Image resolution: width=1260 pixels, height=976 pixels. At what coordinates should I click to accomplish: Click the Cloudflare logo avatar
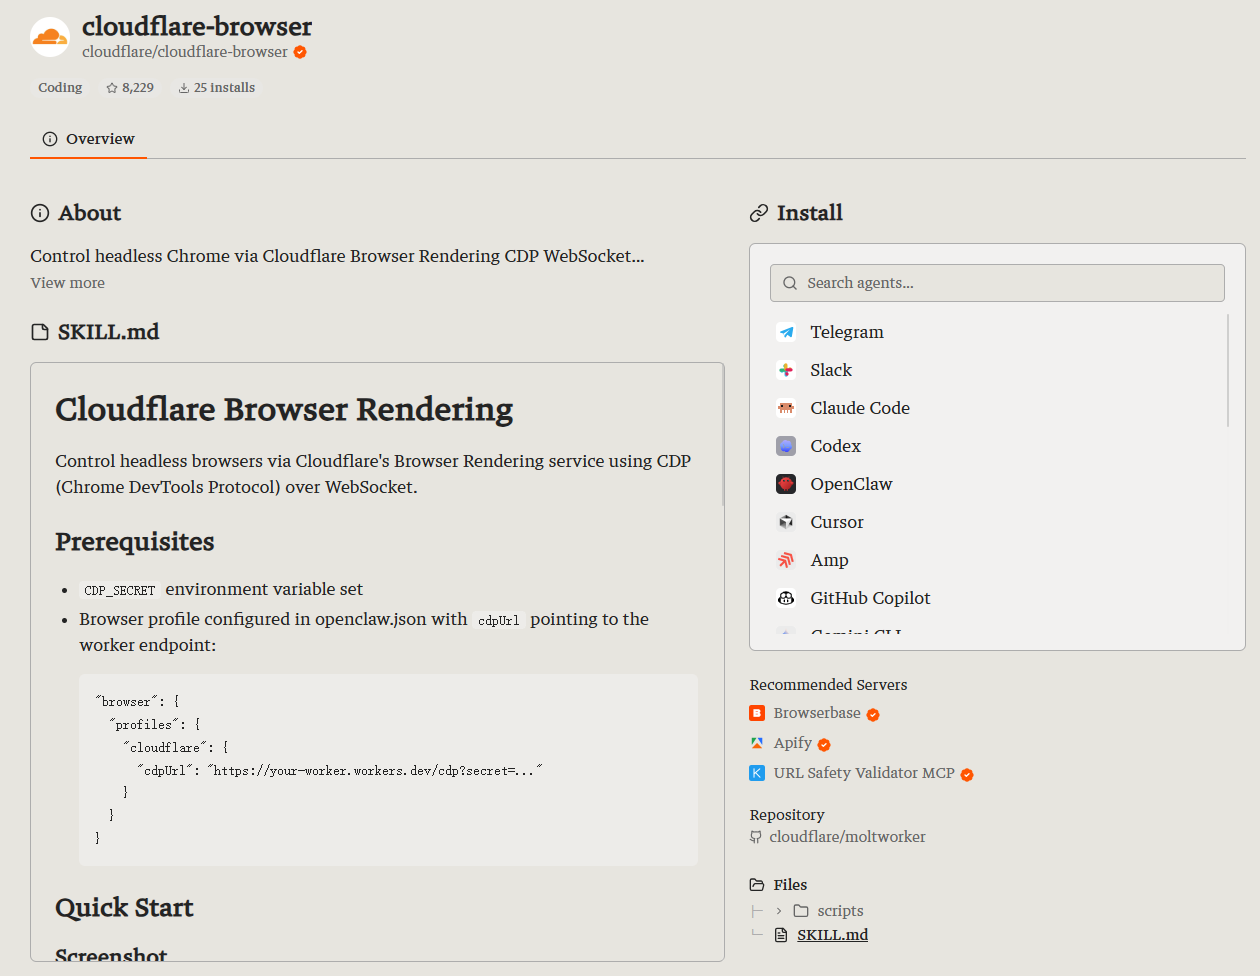tap(50, 37)
